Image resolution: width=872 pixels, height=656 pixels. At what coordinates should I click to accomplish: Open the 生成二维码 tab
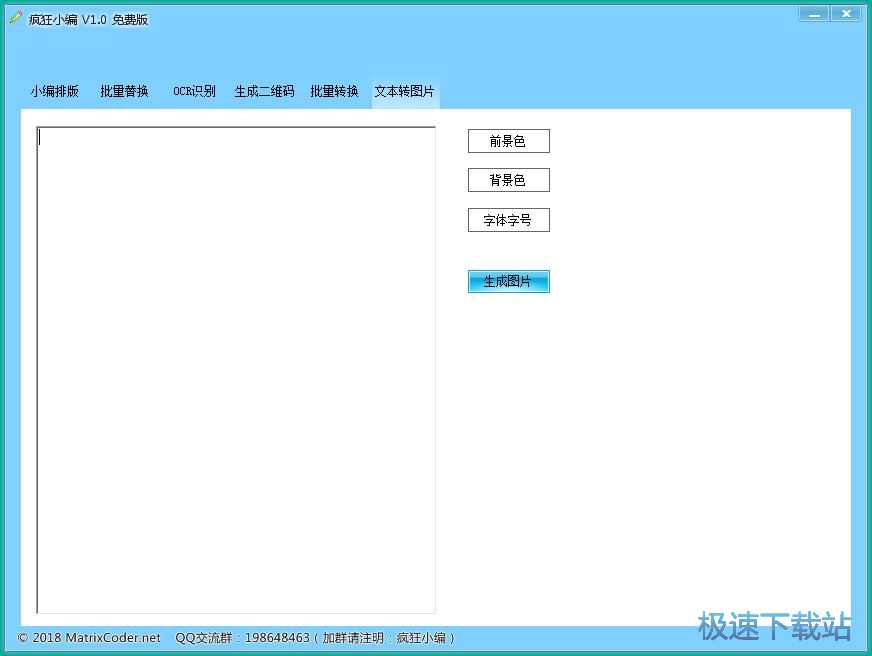coord(263,90)
